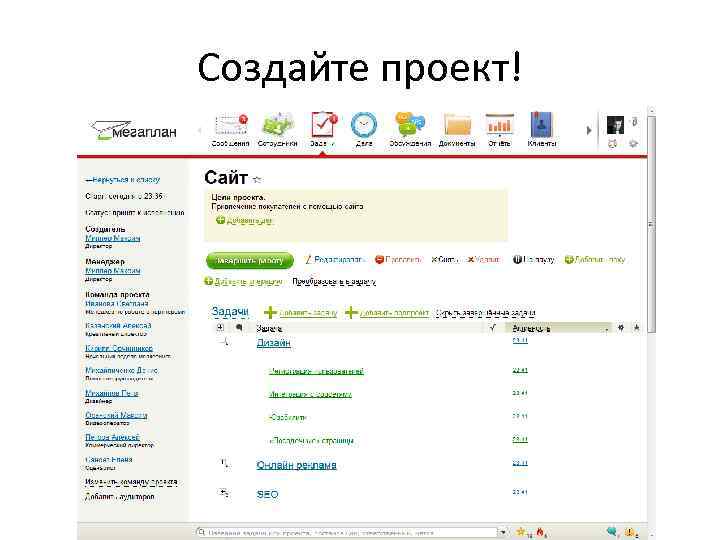Click the На паузу pause action

533,259
